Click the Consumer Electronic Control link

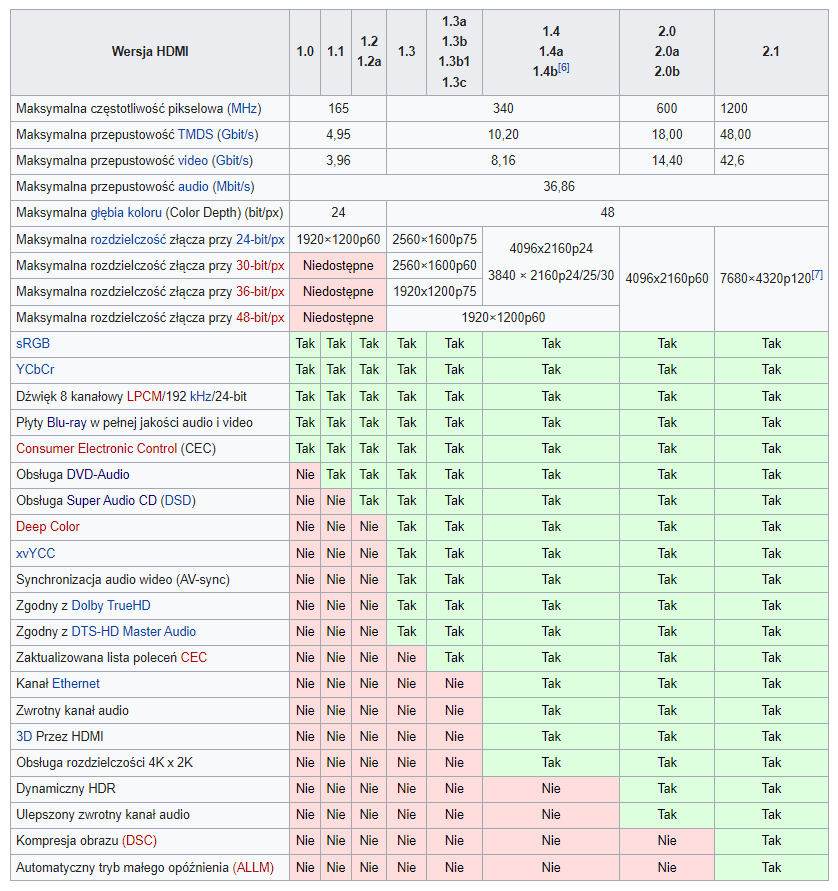(97, 449)
